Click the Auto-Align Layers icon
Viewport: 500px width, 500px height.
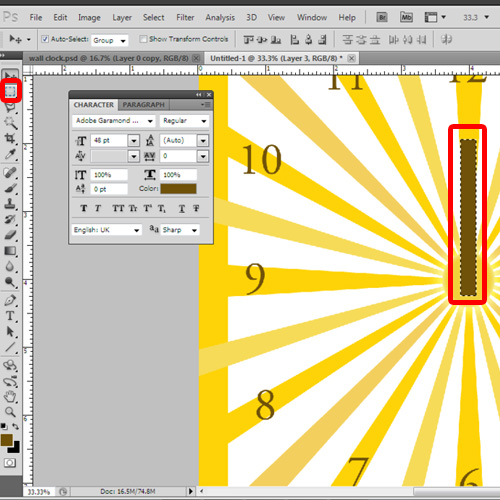(446, 40)
